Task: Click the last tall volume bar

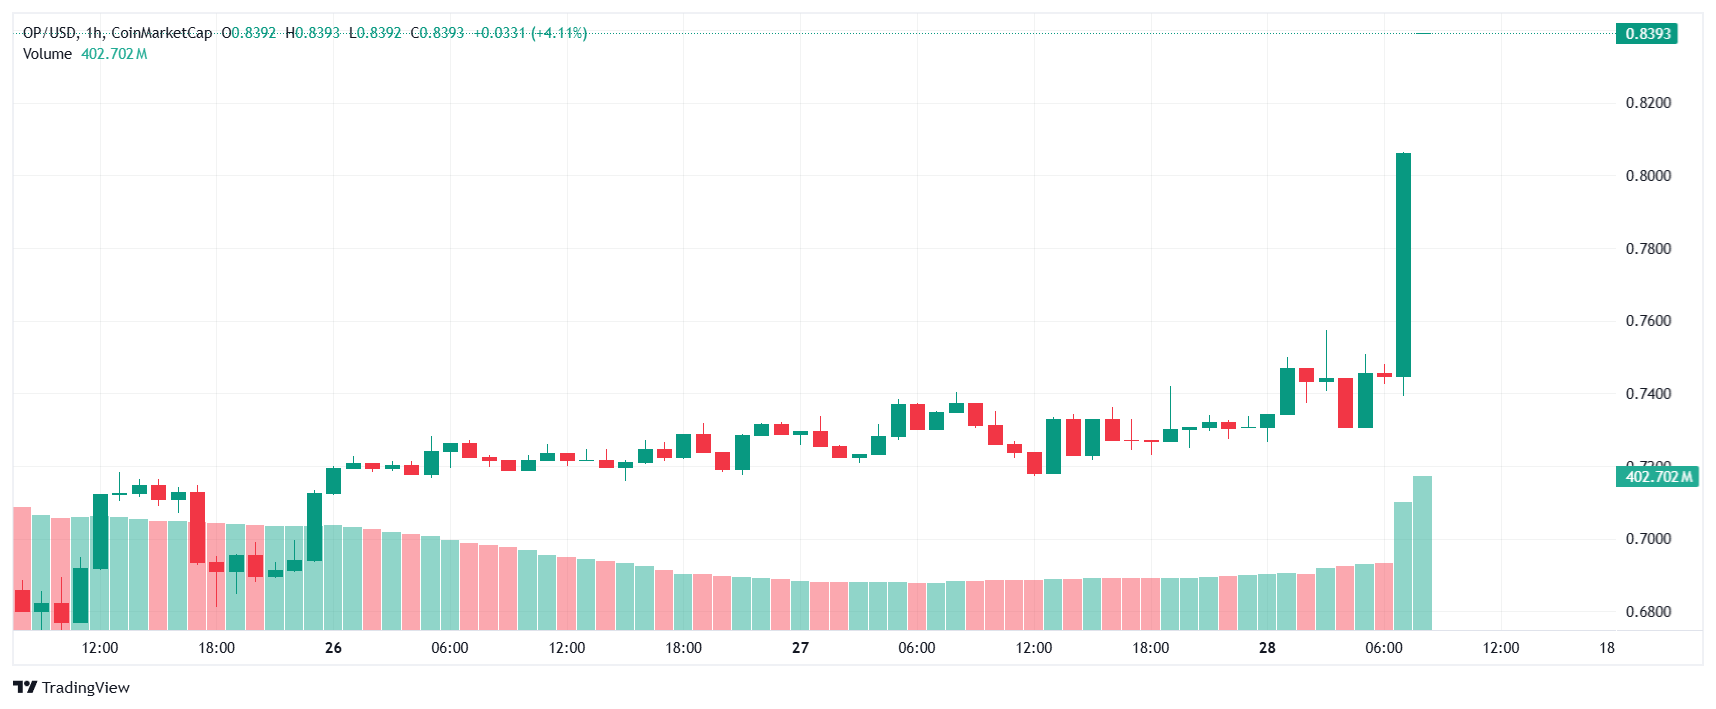Action: pyautogui.click(x=1422, y=553)
